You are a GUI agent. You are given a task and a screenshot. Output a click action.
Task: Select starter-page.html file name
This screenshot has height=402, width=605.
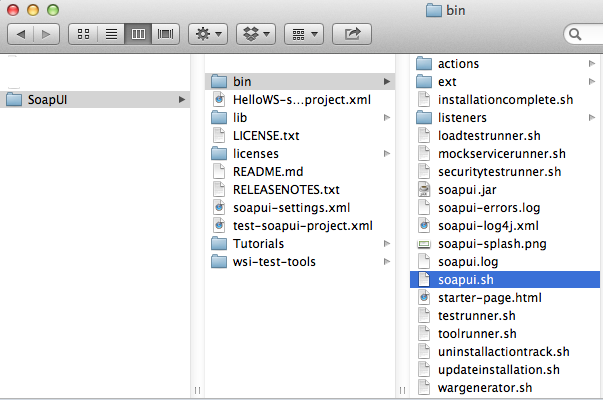pos(490,298)
